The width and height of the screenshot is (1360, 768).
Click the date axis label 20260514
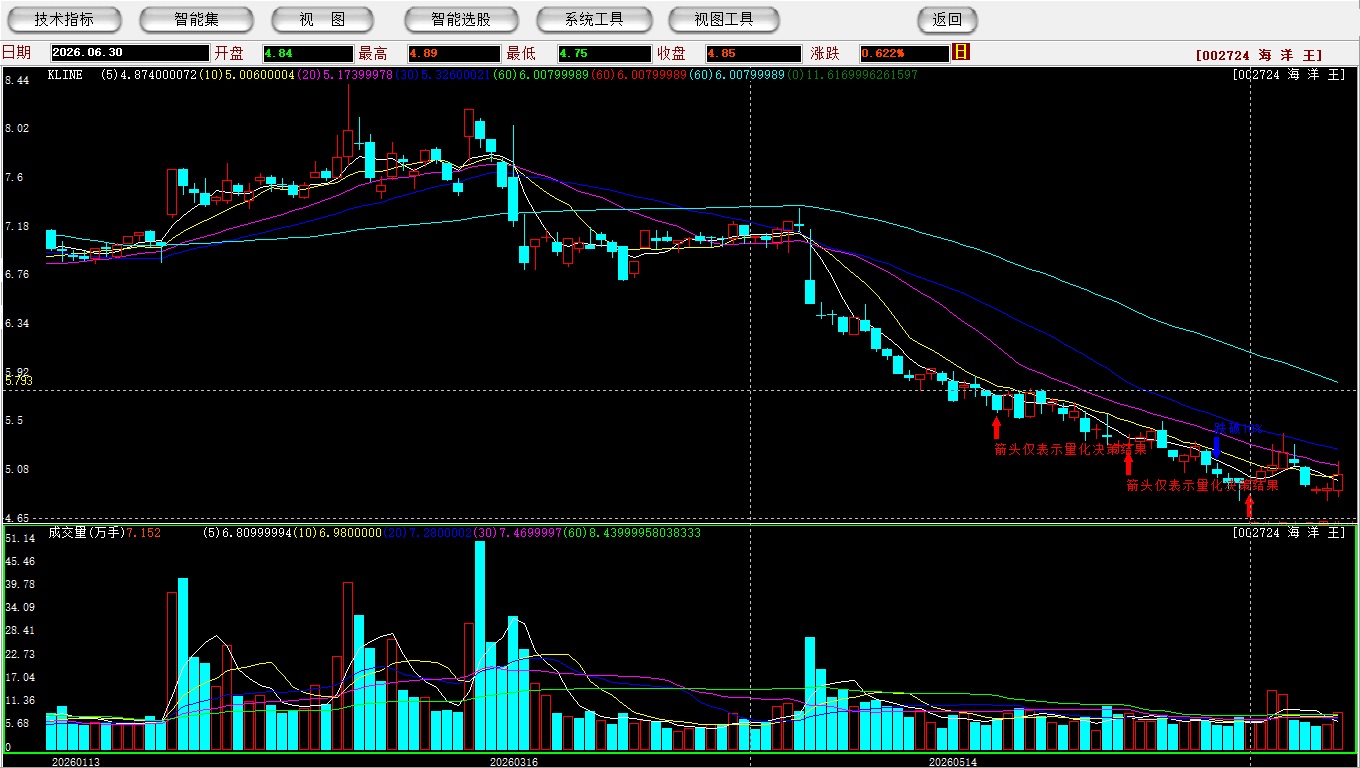point(953,762)
